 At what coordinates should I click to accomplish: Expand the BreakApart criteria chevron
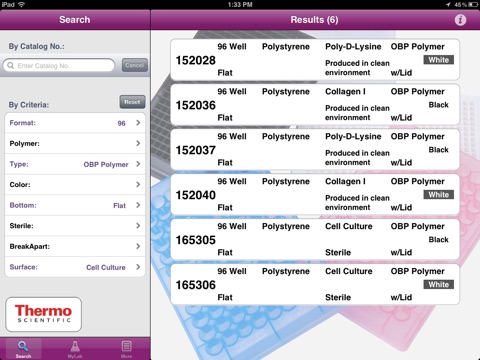click(x=138, y=246)
